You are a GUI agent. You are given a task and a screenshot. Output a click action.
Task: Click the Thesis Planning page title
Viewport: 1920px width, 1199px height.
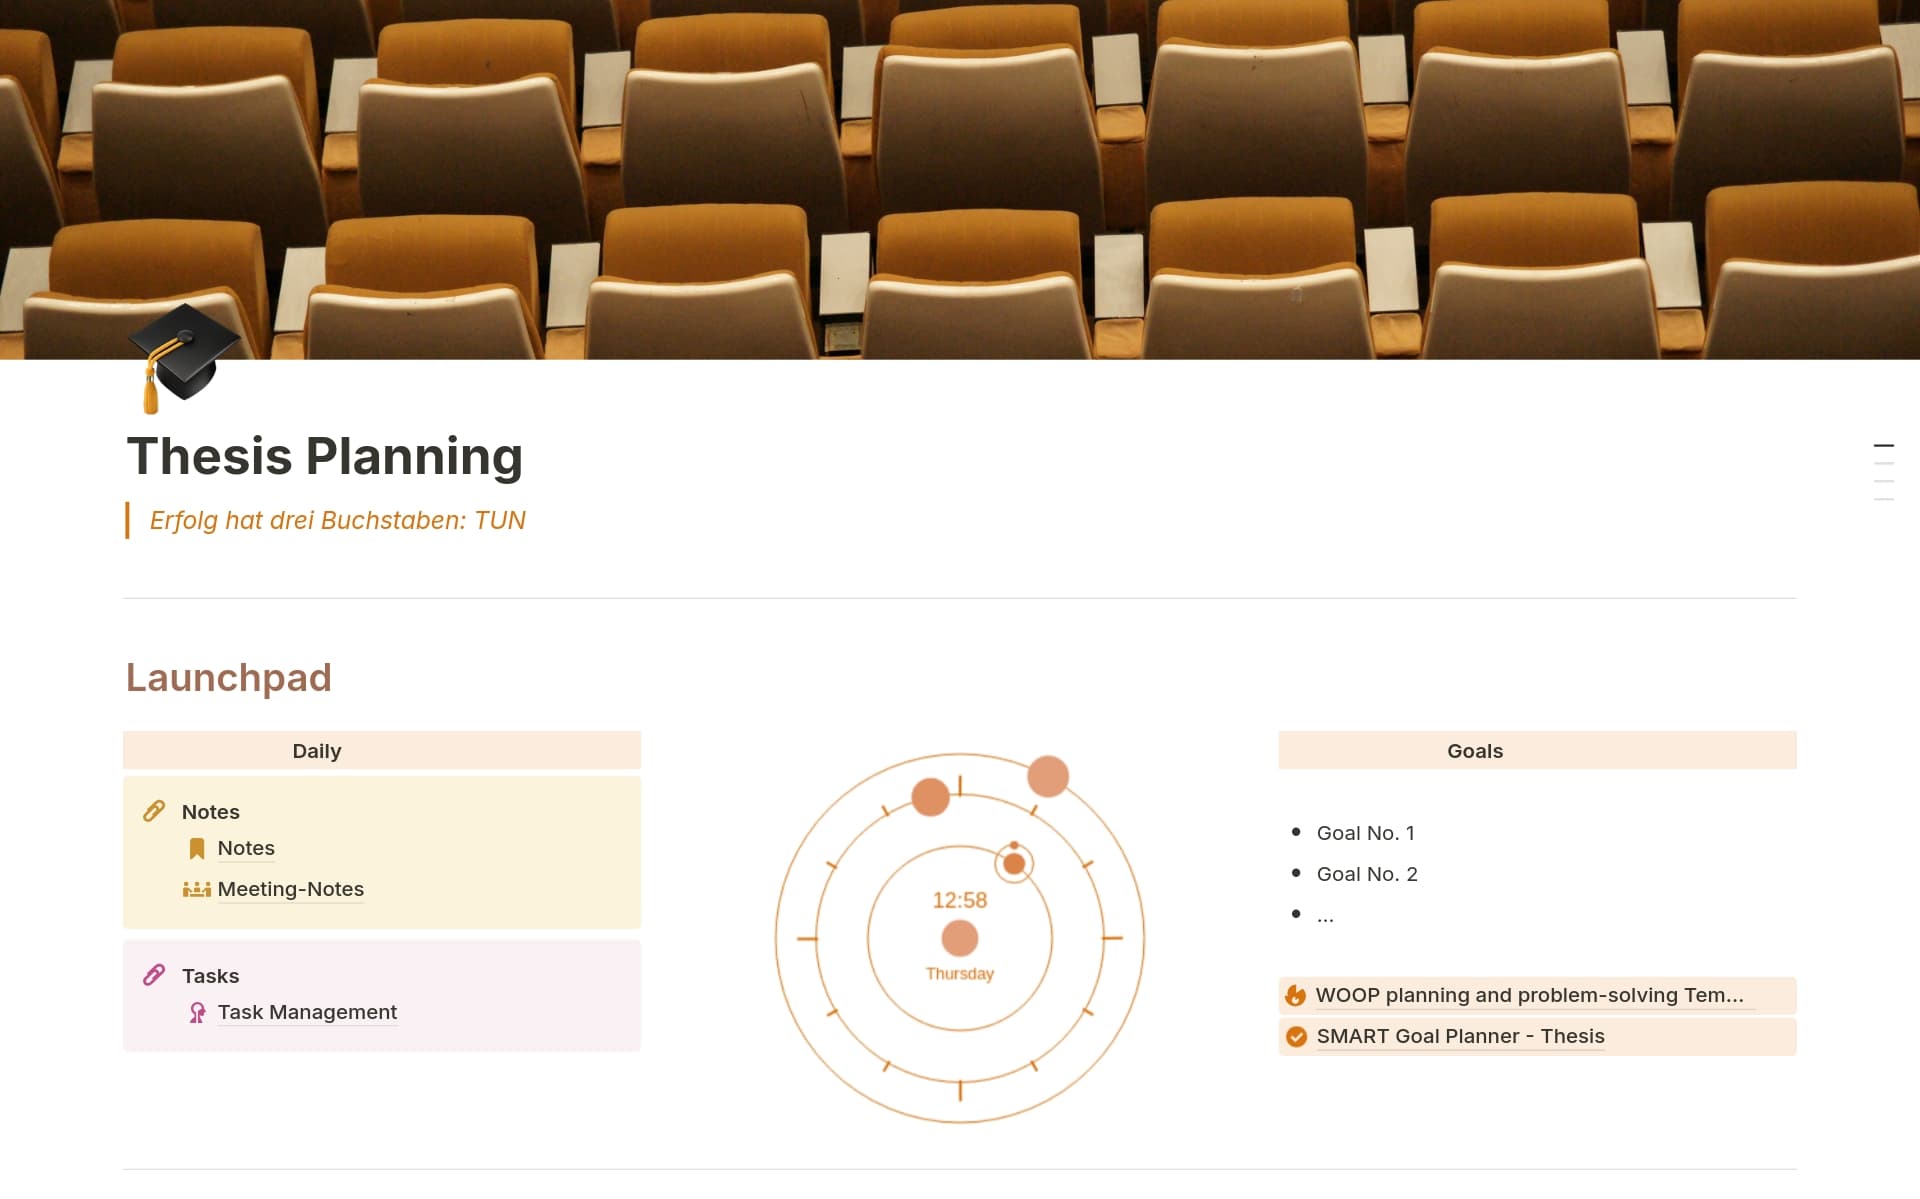[323, 456]
